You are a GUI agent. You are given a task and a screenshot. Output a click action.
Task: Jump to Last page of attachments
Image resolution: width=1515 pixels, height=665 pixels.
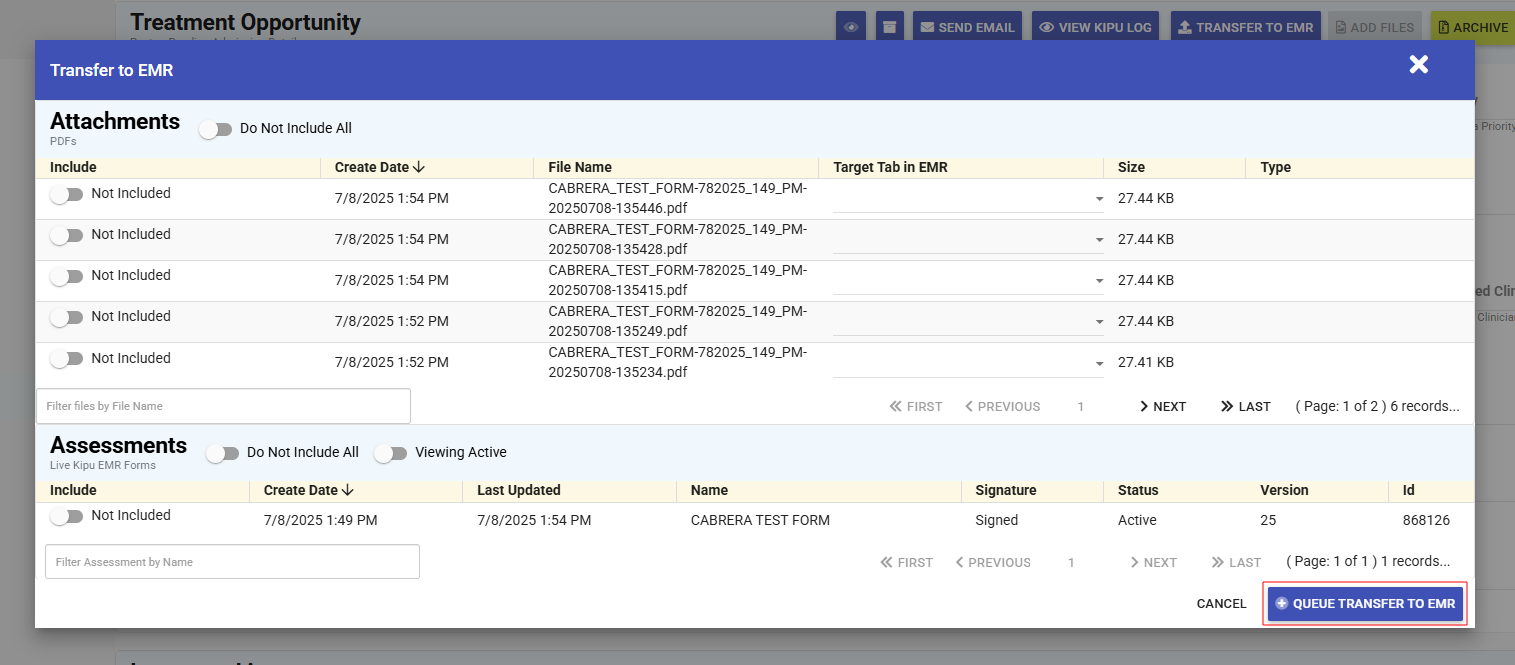[x=1246, y=406]
